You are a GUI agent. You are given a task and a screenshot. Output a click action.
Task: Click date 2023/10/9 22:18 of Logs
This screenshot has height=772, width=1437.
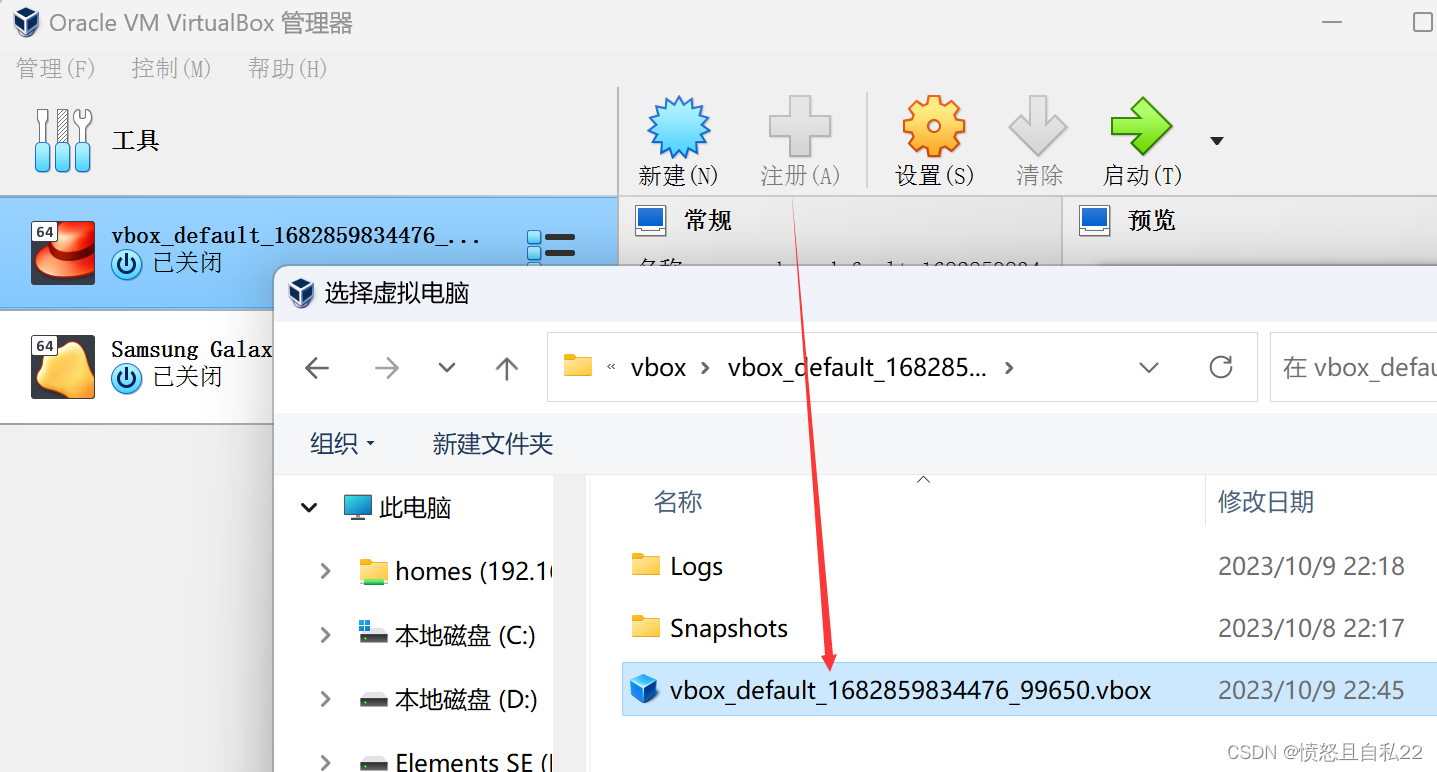(1311, 567)
